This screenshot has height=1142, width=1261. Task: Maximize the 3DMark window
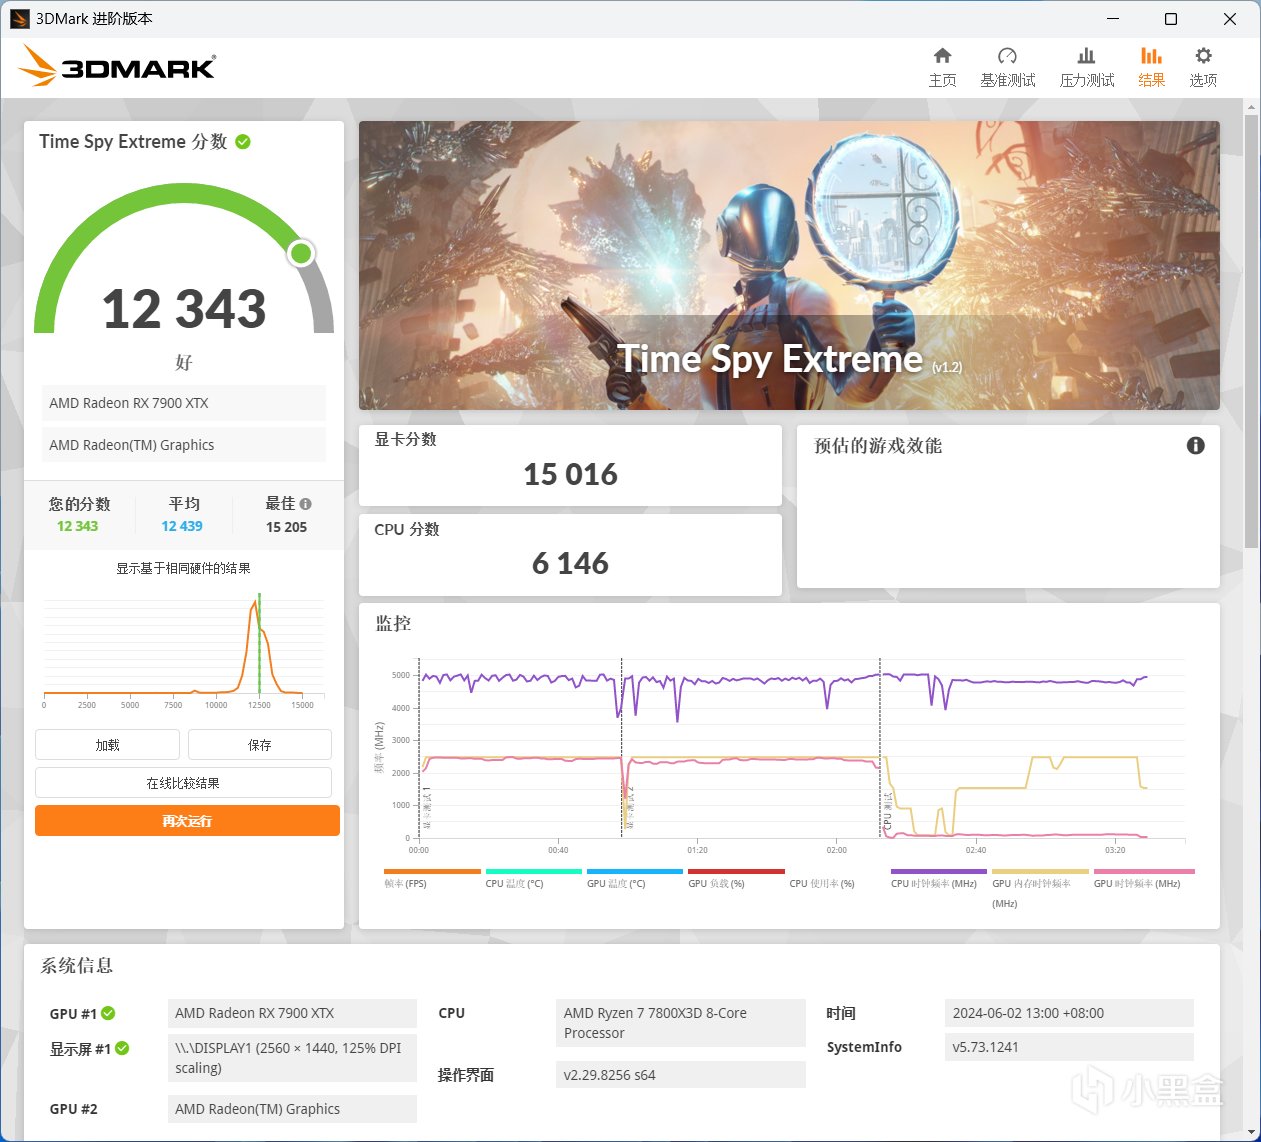[x=1171, y=19]
